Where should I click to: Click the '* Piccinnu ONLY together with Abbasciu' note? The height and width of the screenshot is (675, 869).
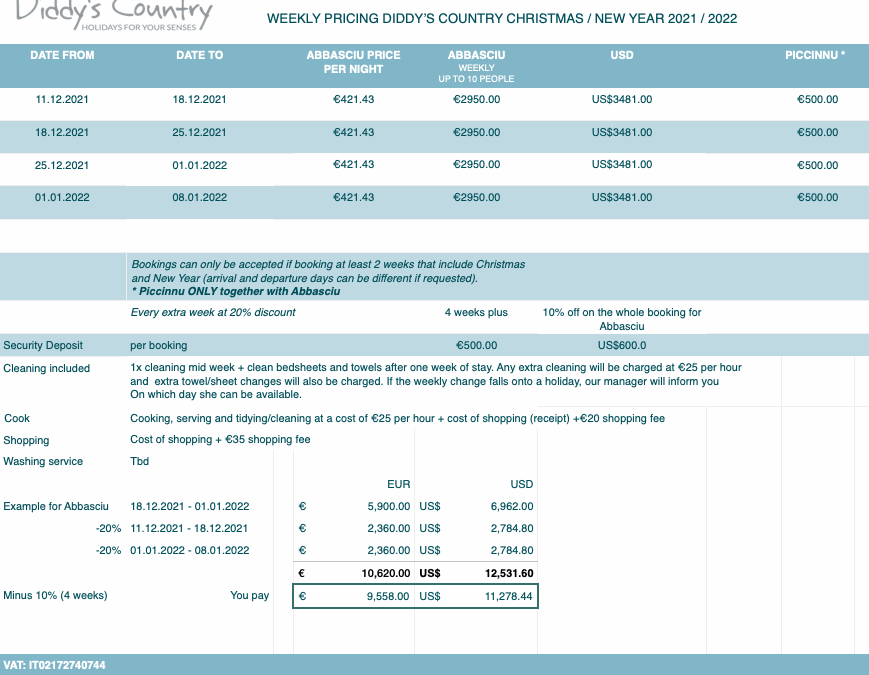click(x=236, y=292)
